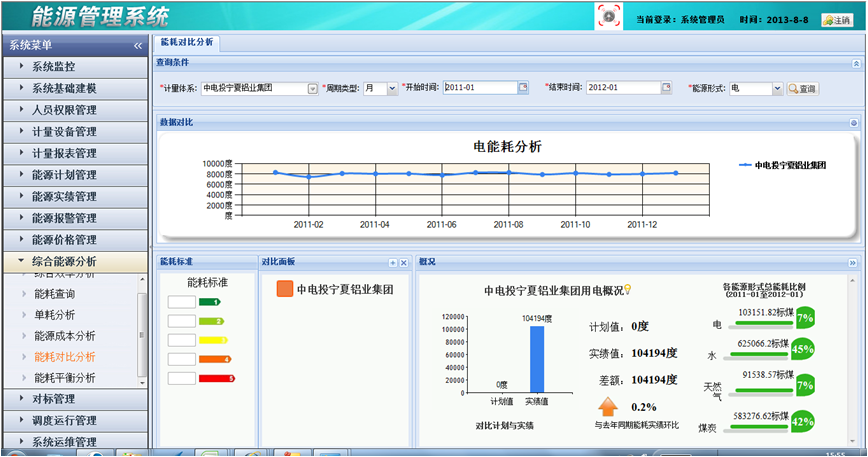Collapse the 系统菜单 sidebar with double-arrow icon

coord(138,45)
